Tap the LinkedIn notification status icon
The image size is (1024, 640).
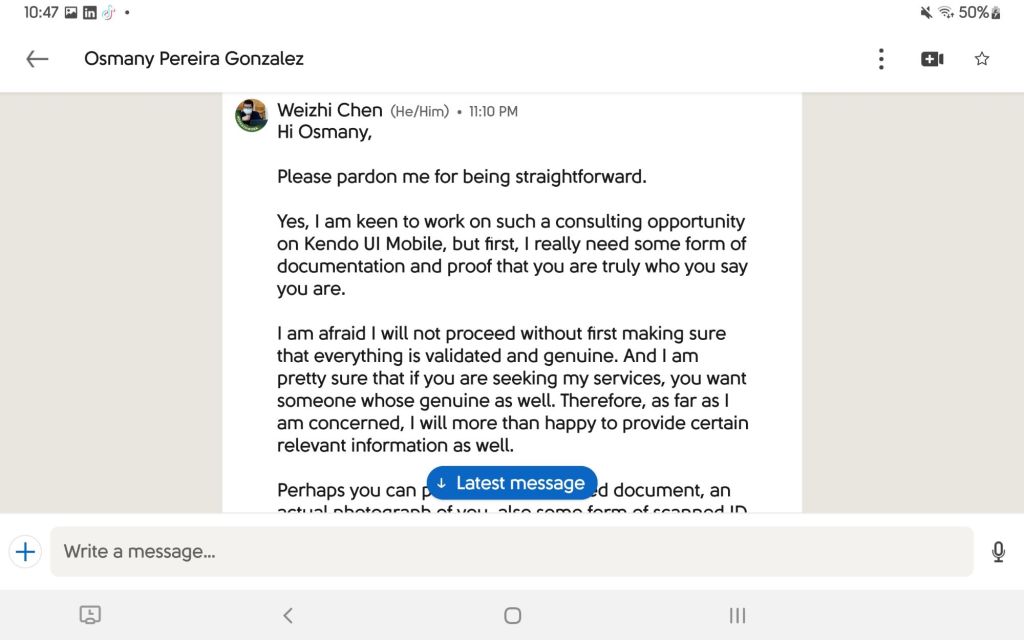(90, 13)
